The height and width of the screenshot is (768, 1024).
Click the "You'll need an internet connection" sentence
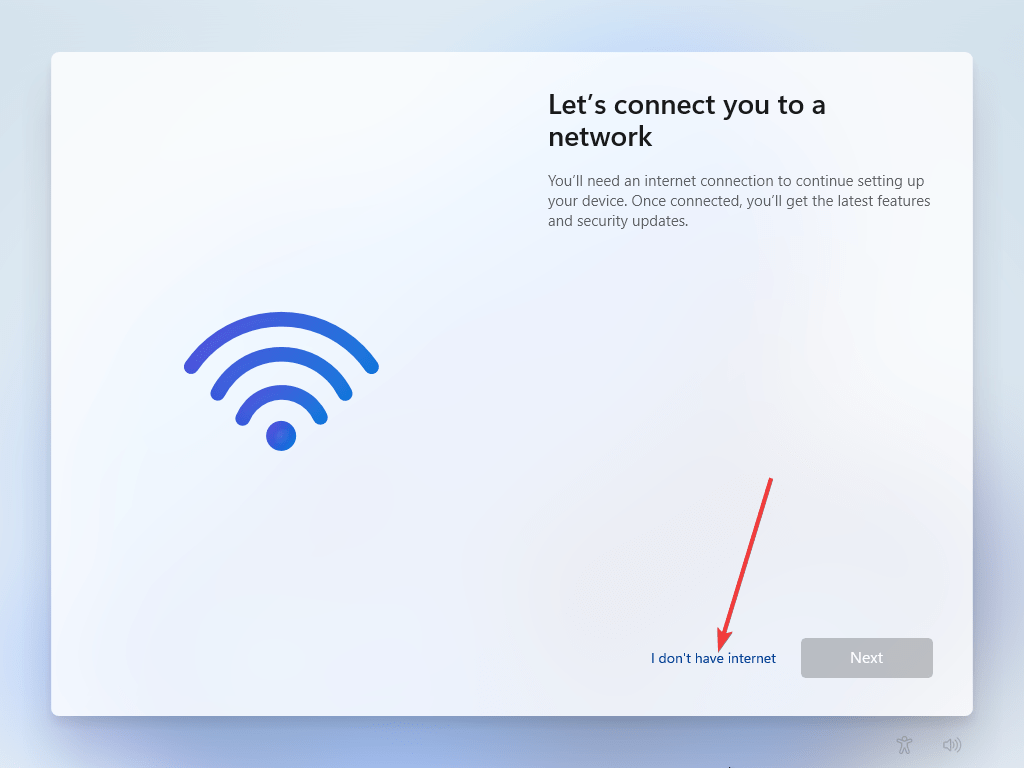[736, 181]
